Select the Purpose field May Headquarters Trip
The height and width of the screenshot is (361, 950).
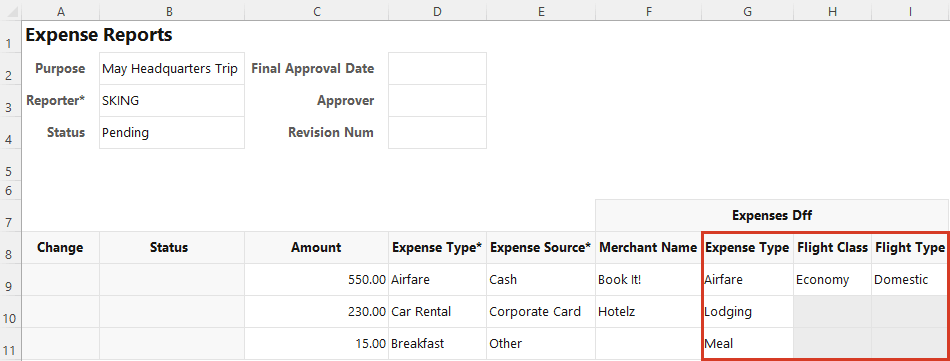(172, 68)
